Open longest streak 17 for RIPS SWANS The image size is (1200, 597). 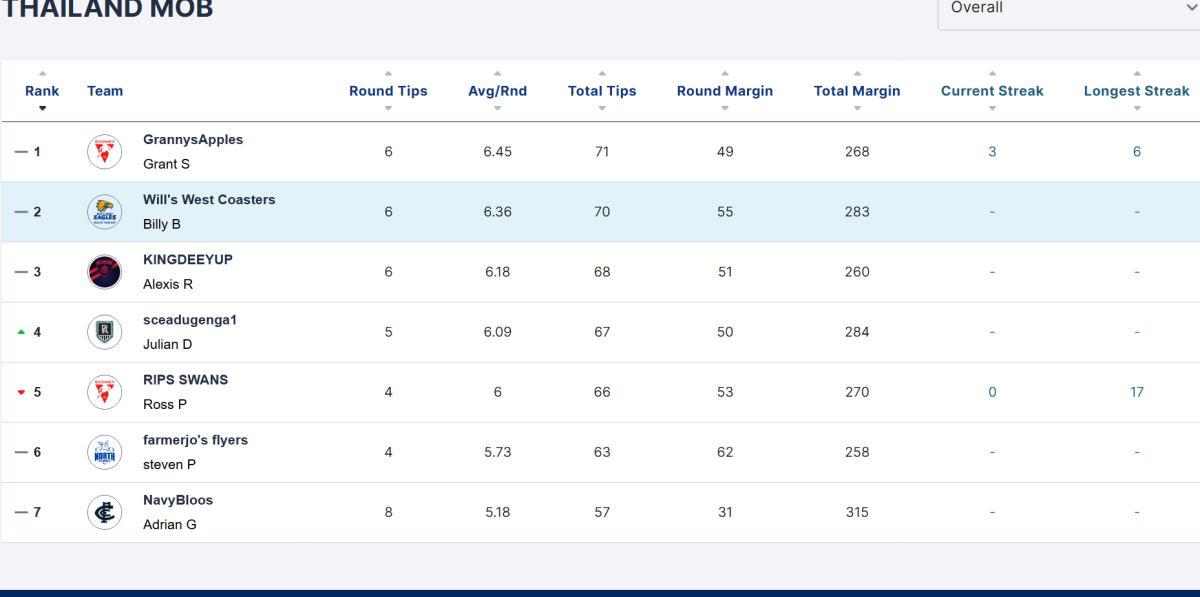point(1137,392)
